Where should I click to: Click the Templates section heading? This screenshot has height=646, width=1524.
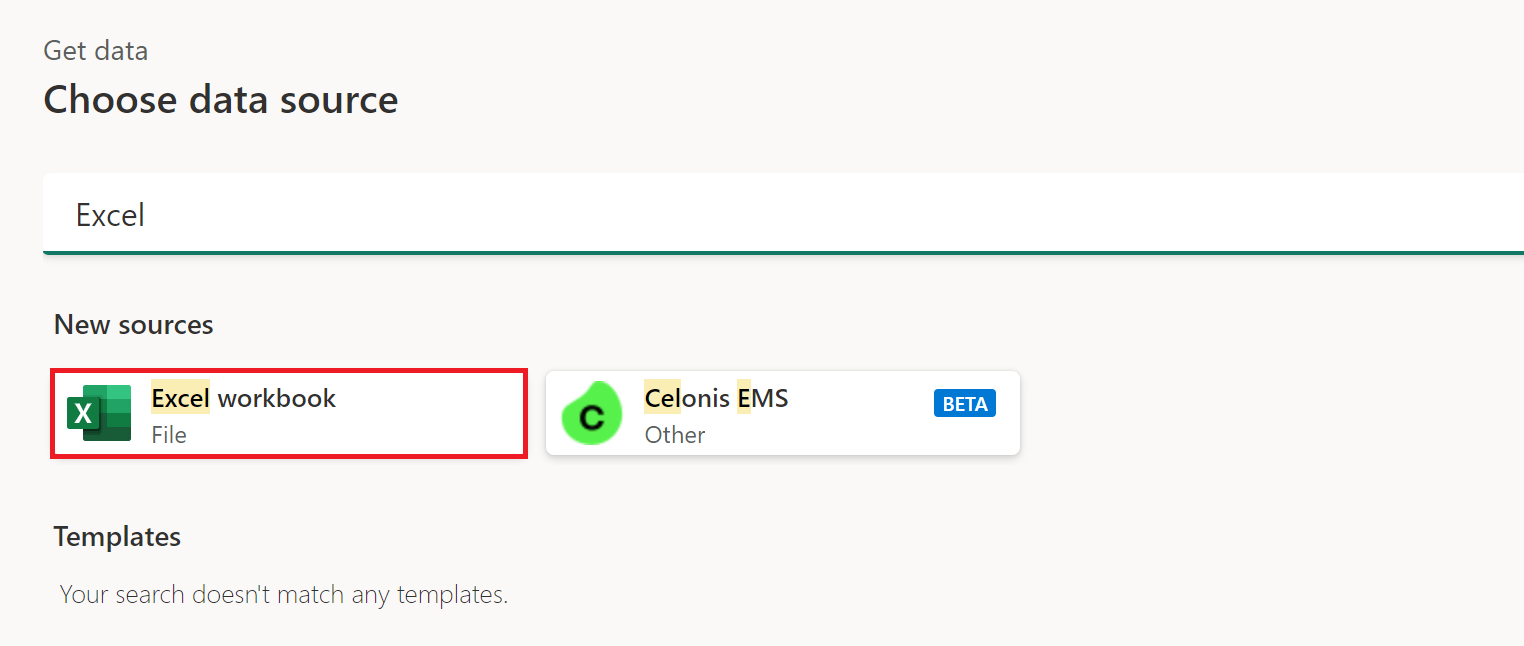point(117,537)
